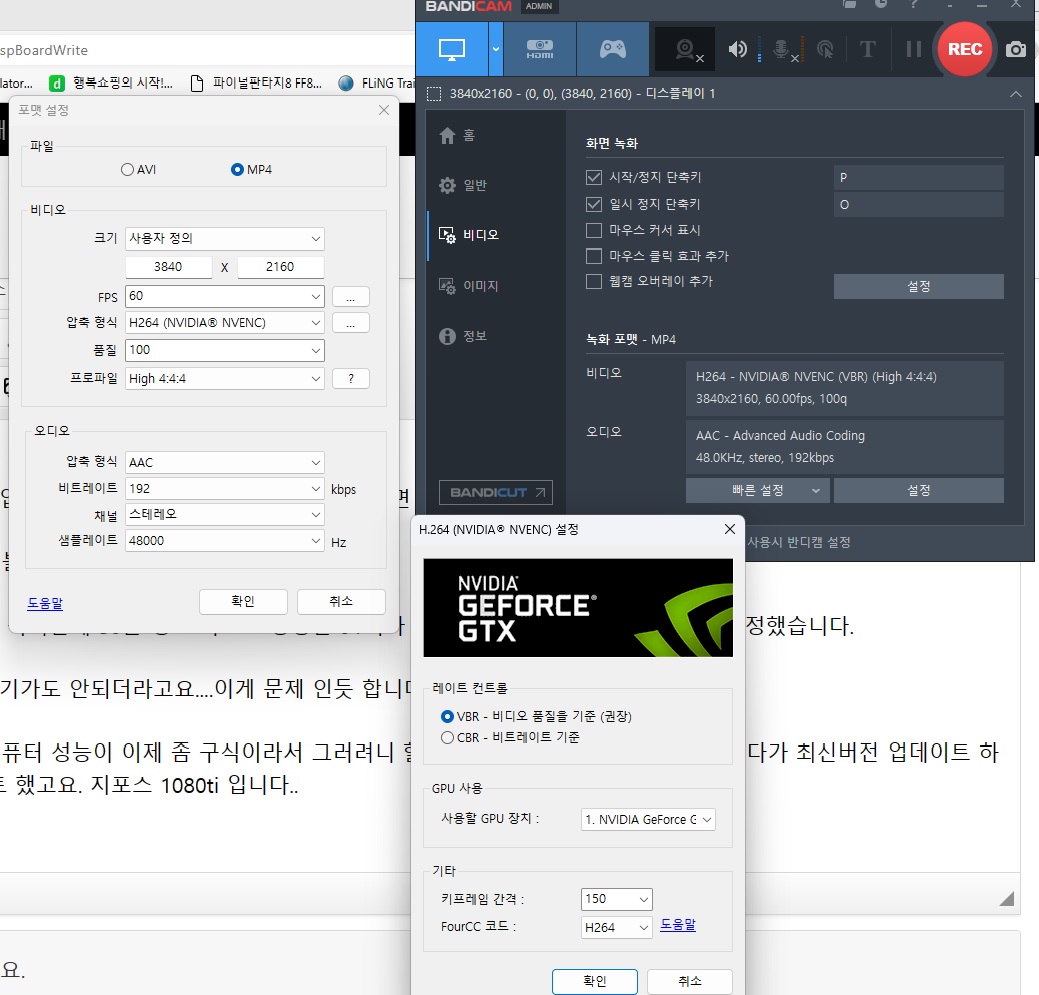
Task: Open the BANDICUT link button
Action: click(496, 492)
